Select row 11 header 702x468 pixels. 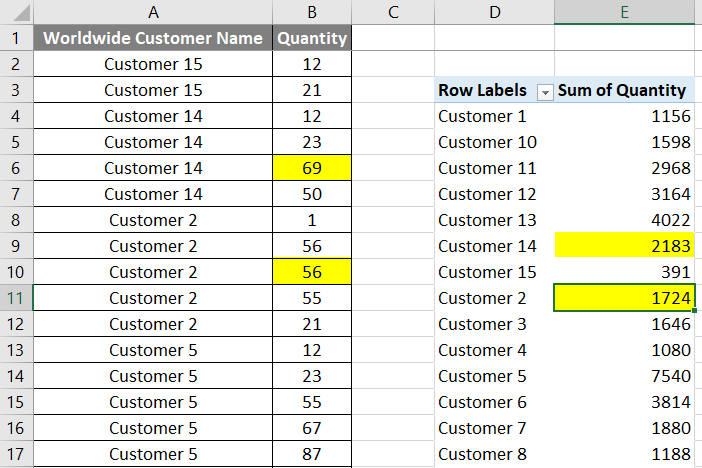point(16,298)
